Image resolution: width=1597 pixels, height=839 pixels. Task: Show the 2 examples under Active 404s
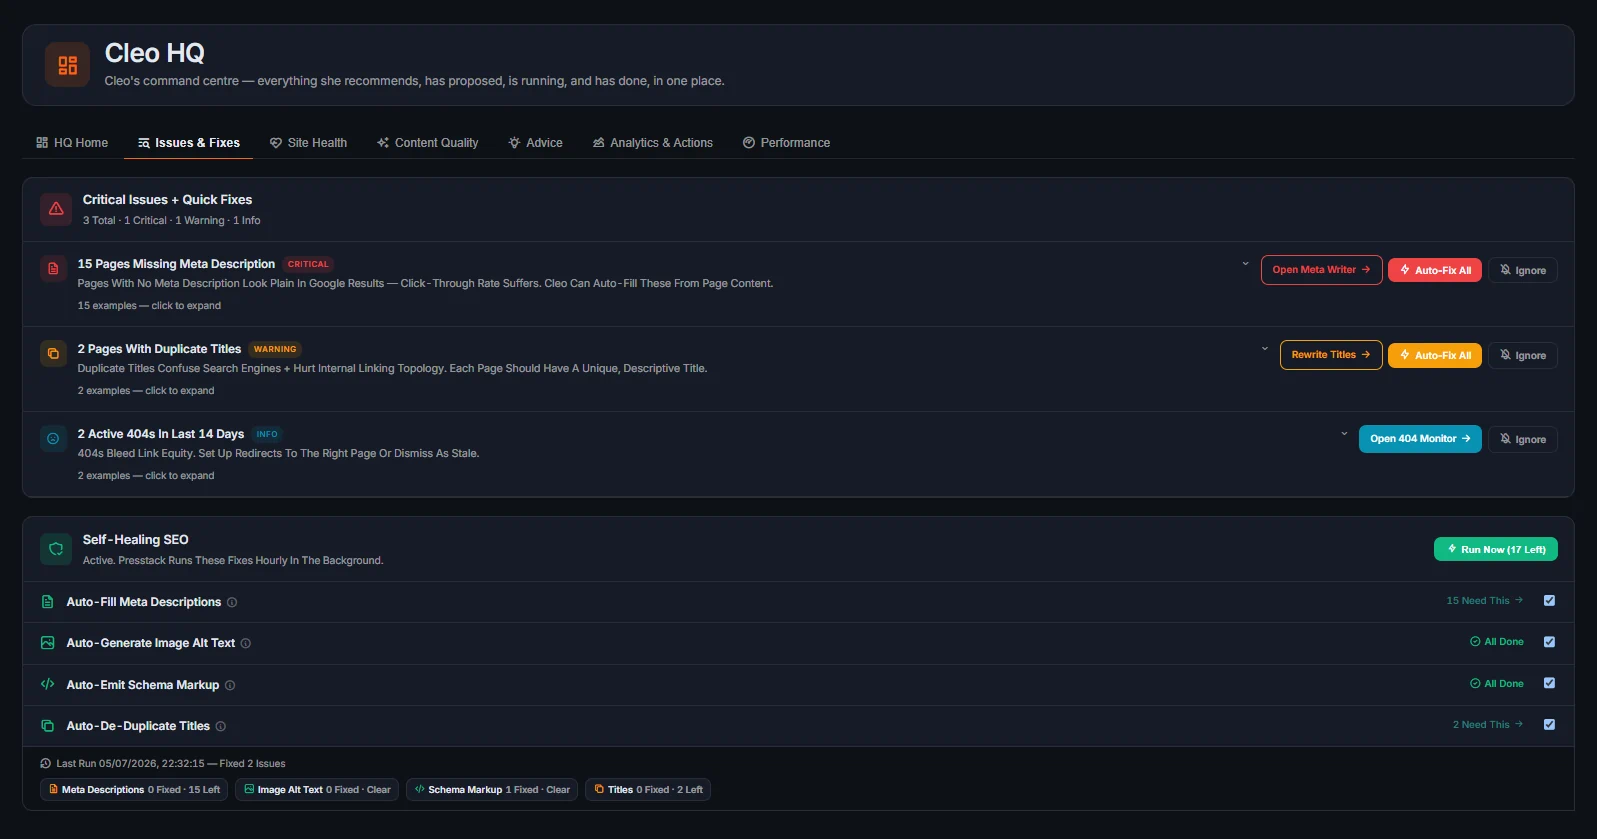(x=146, y=476)
